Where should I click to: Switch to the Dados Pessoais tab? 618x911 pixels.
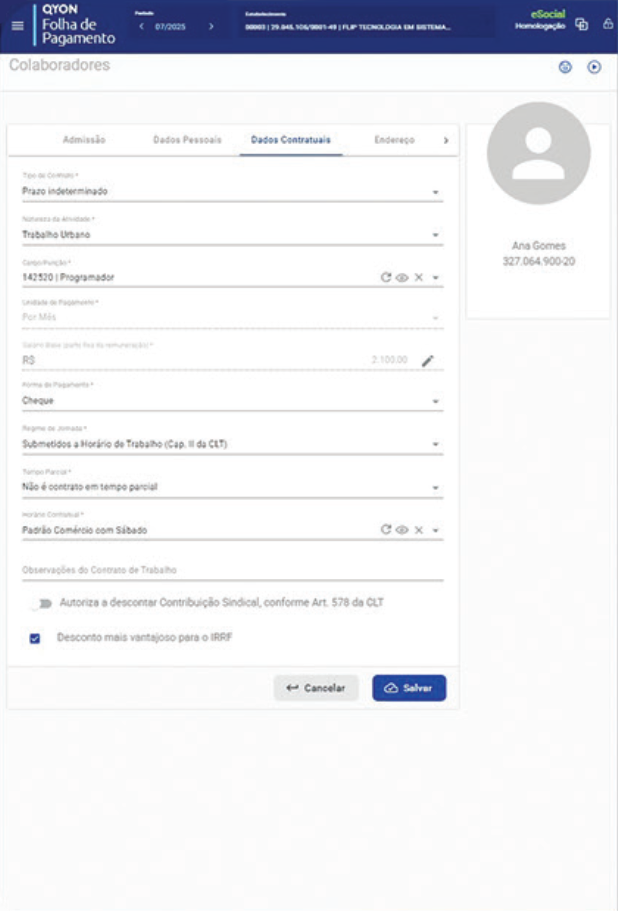(x=187, y=140)
